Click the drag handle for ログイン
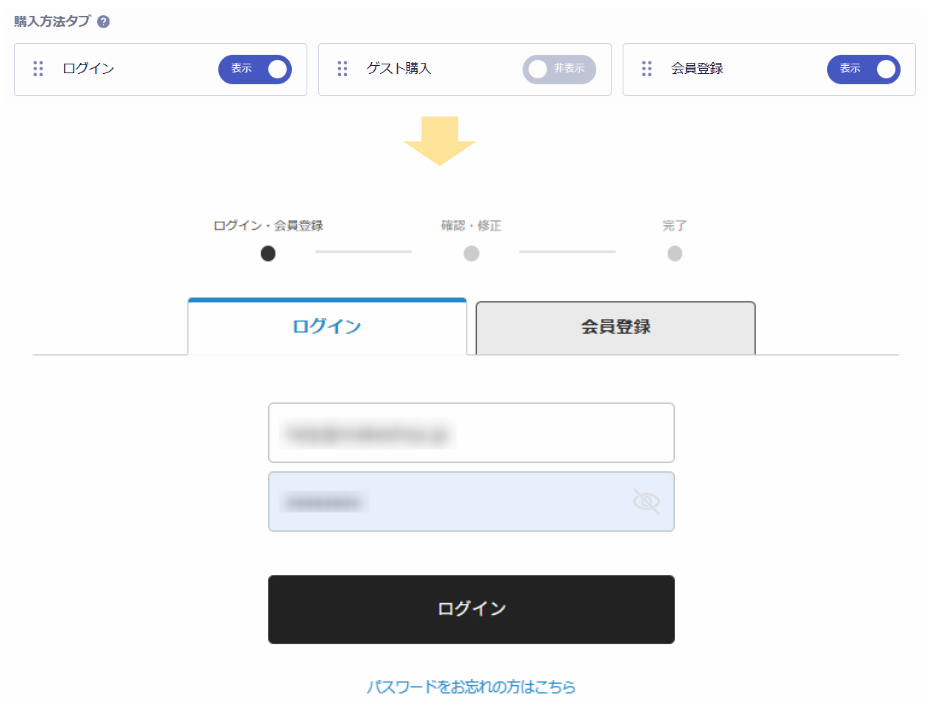This screenshot has width=932, height=711. [x=39, y=69]
